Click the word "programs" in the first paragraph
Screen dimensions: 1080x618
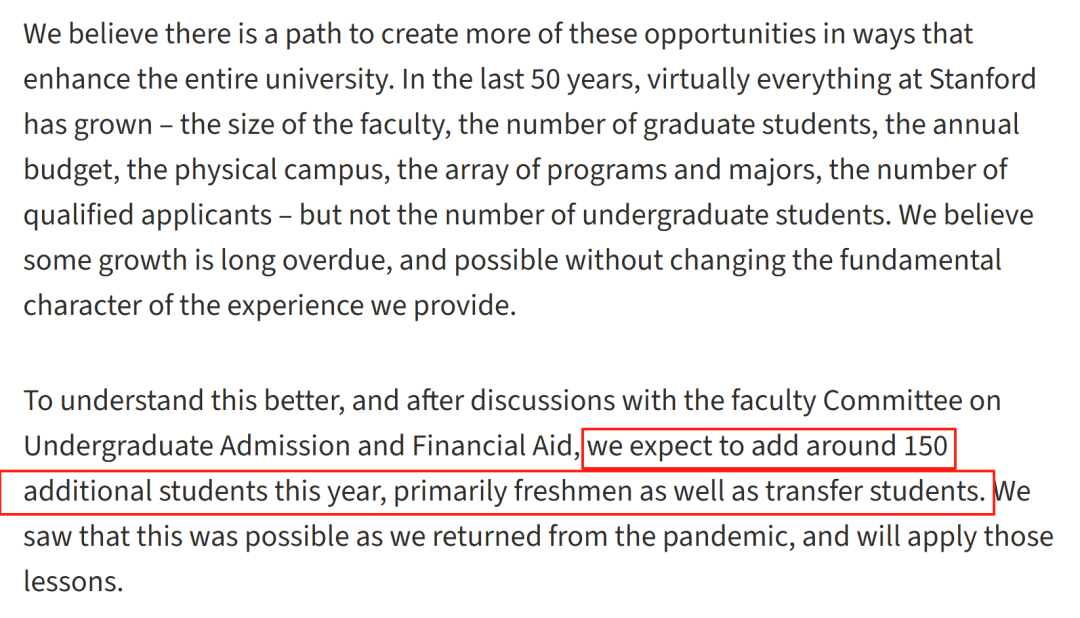630,170
